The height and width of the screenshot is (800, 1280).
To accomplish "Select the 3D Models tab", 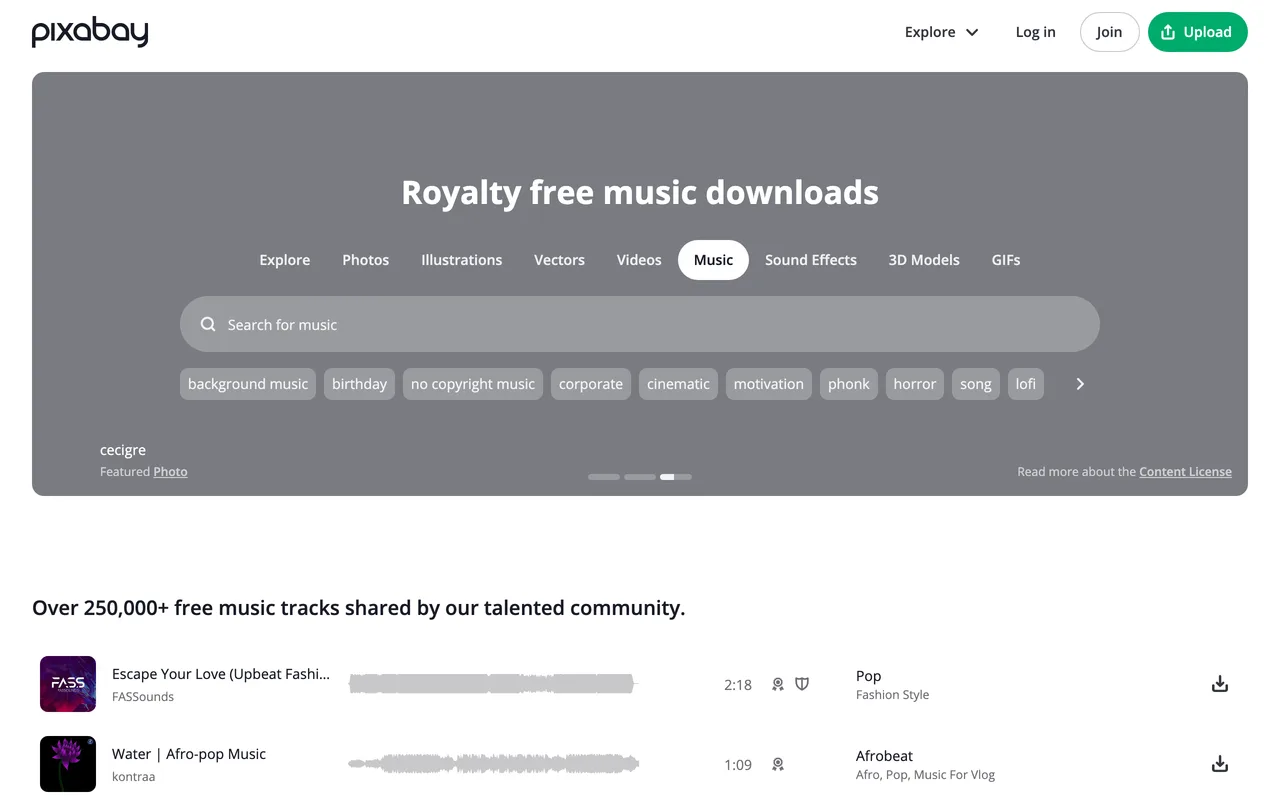I will 924,260.
